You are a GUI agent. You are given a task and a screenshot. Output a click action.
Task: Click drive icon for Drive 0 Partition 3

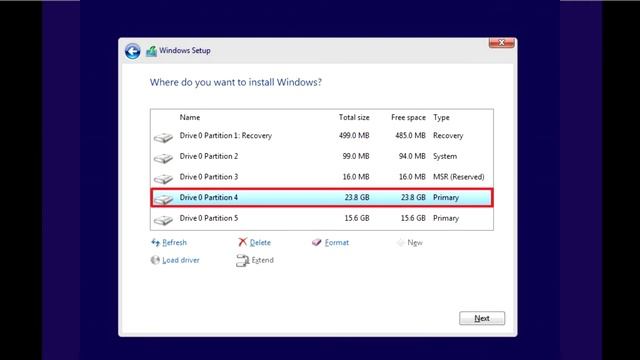(163, 179)
